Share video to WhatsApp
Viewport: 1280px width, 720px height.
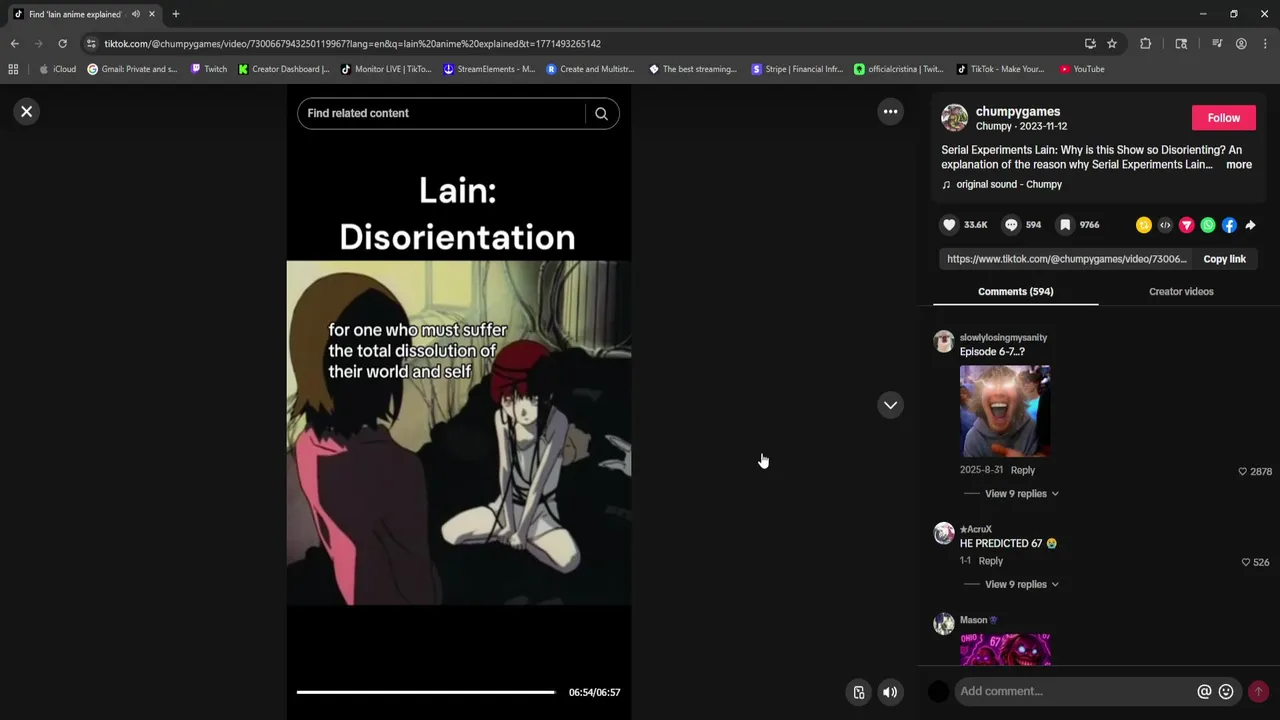coord(1208,225)
